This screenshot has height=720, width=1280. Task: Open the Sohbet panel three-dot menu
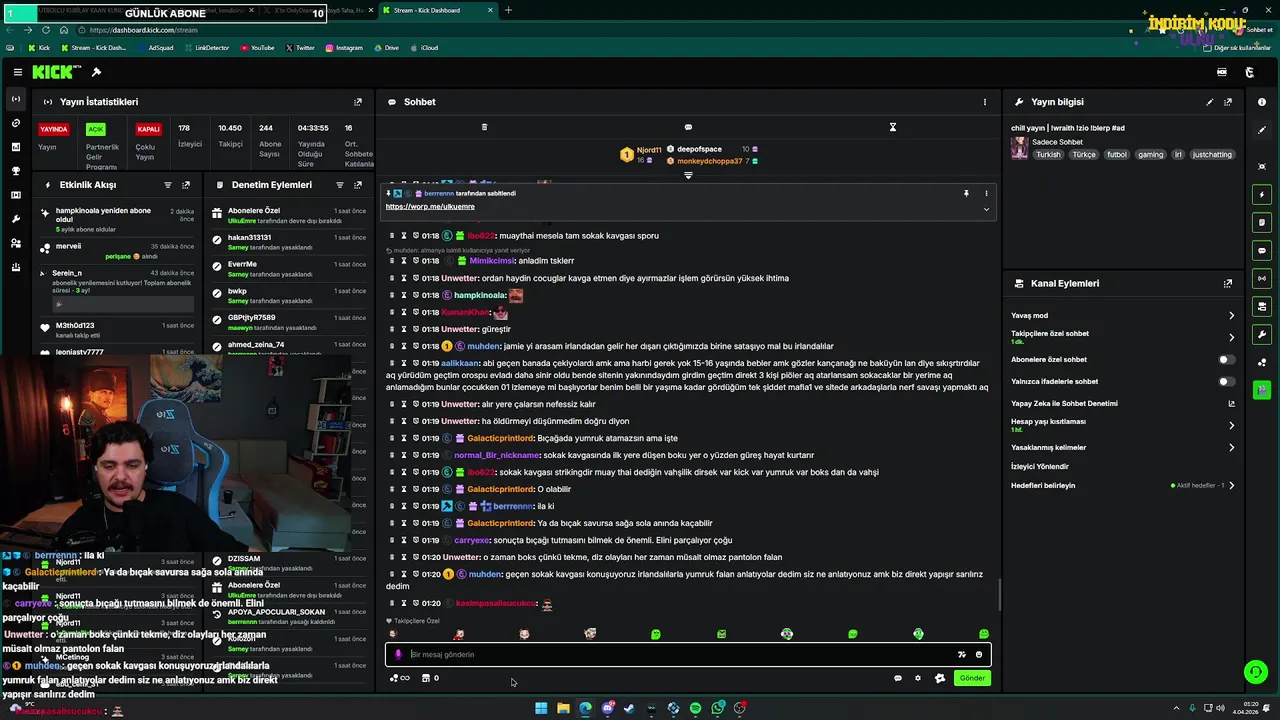pos(985,102)
